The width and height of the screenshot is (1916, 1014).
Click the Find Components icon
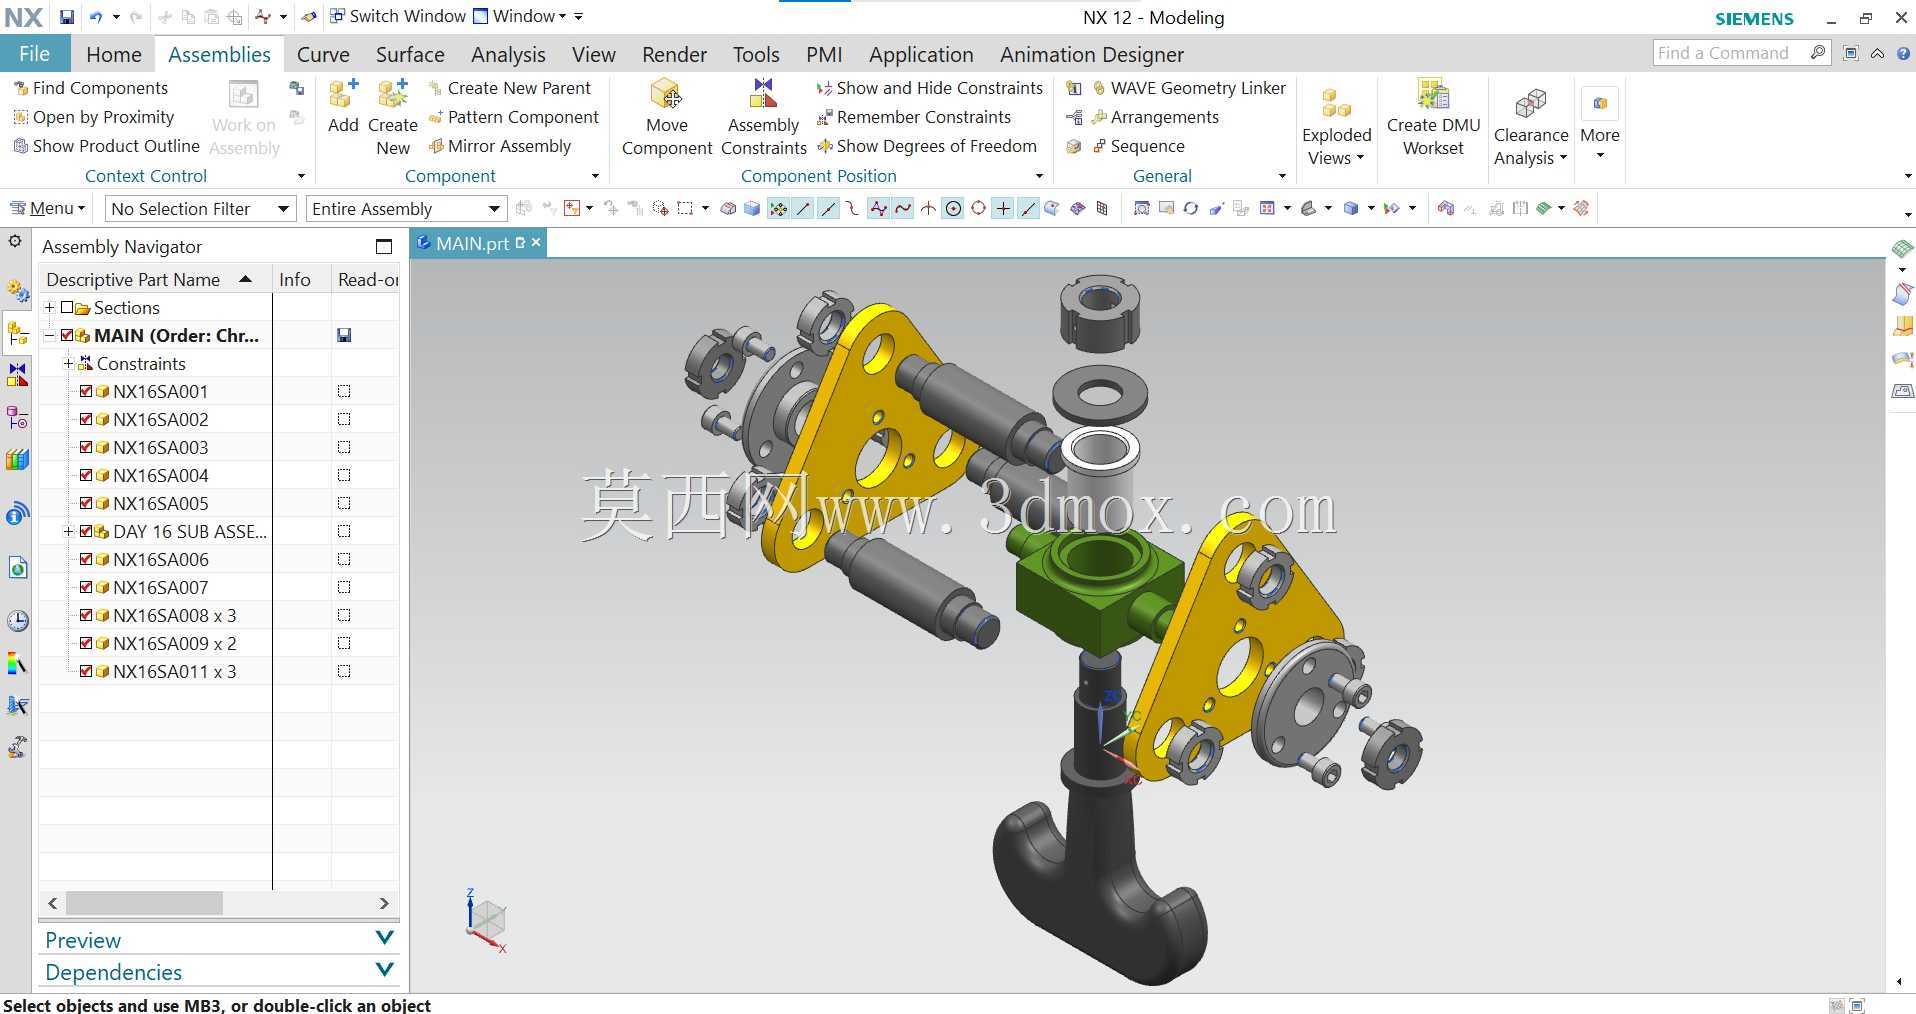click(20, 88)
